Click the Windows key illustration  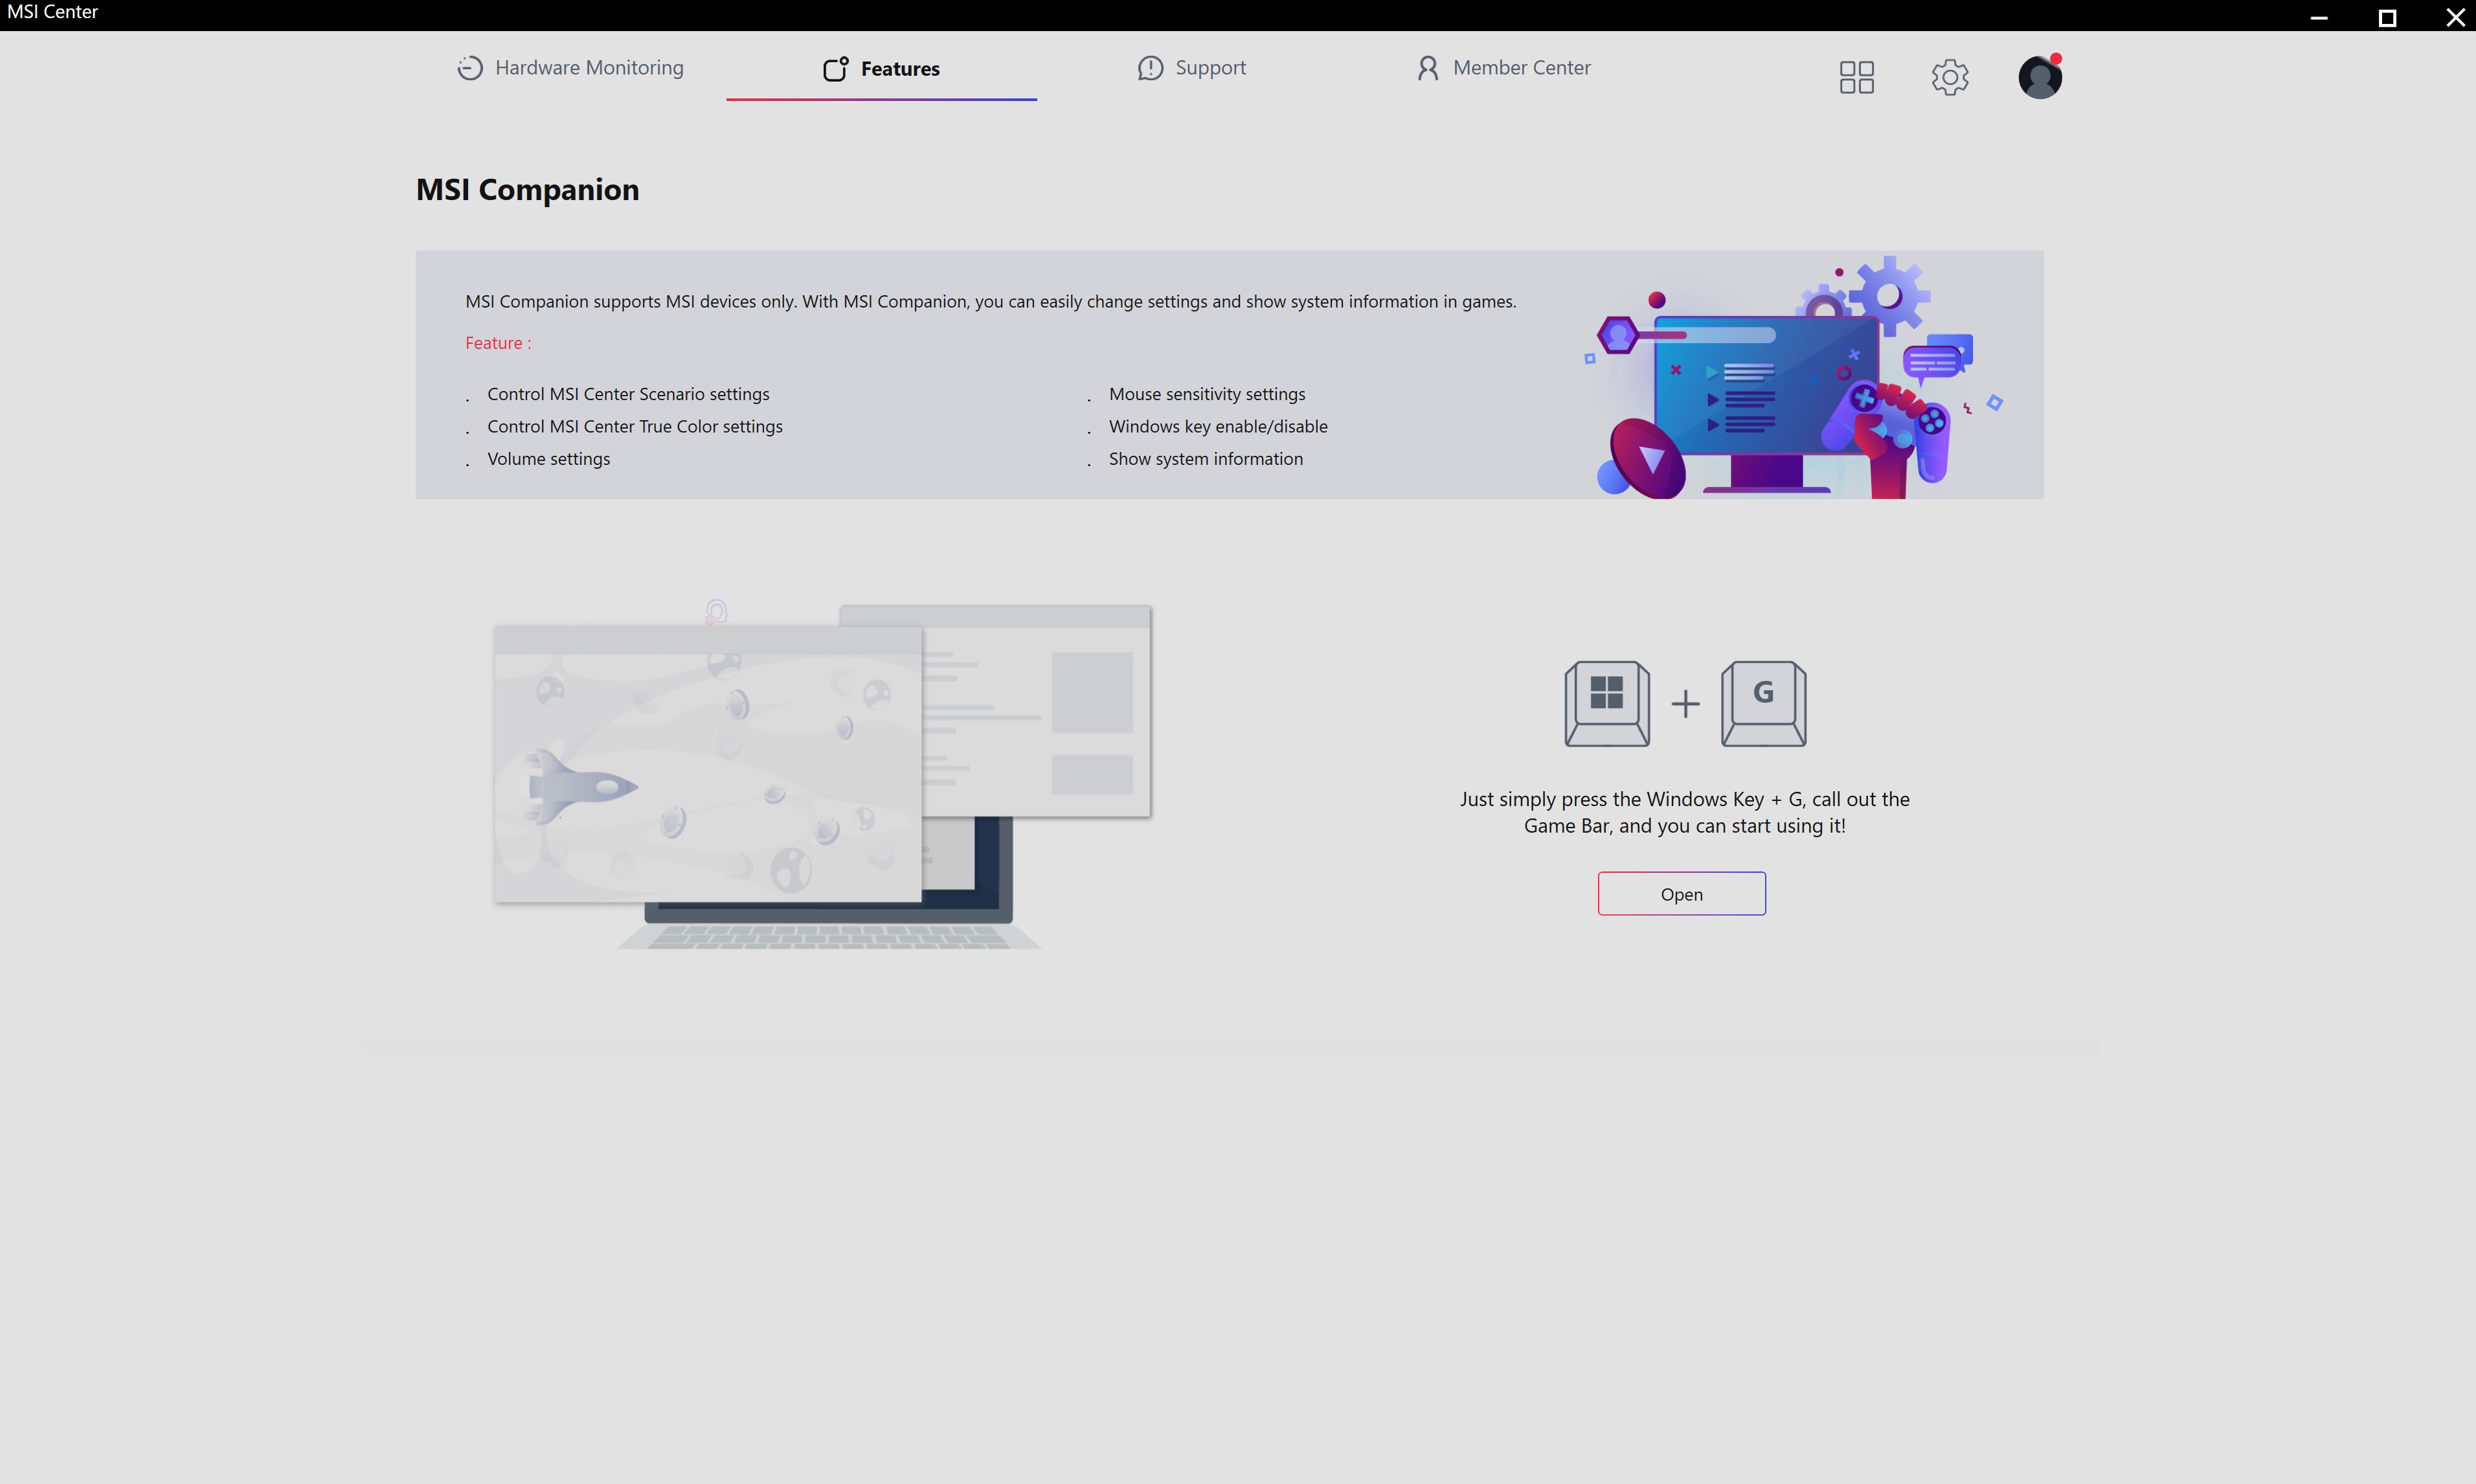pos(1606,703)
